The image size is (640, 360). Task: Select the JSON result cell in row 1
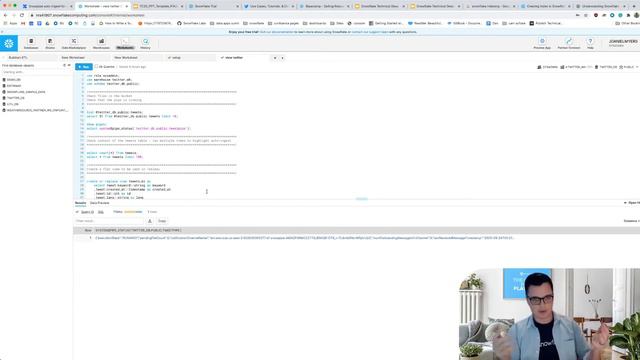click(304, 238)
